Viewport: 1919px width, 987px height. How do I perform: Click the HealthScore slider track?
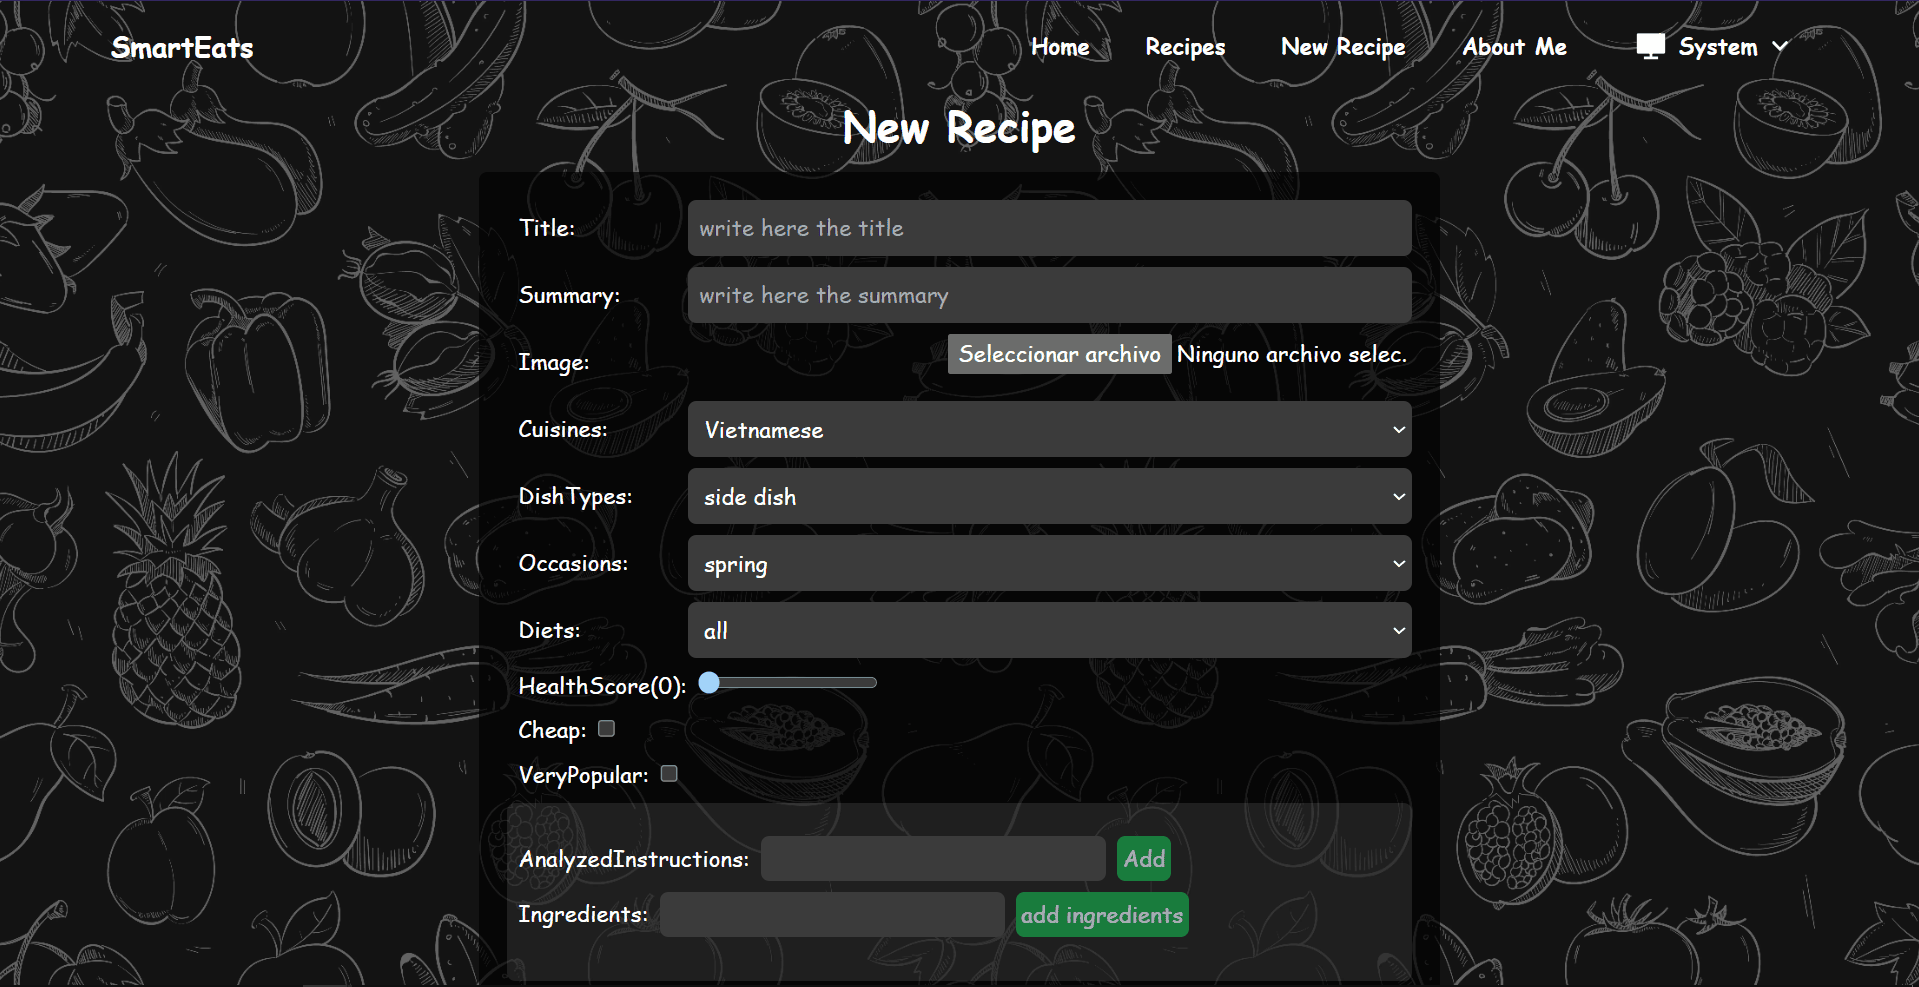click(x=792, y=683)
